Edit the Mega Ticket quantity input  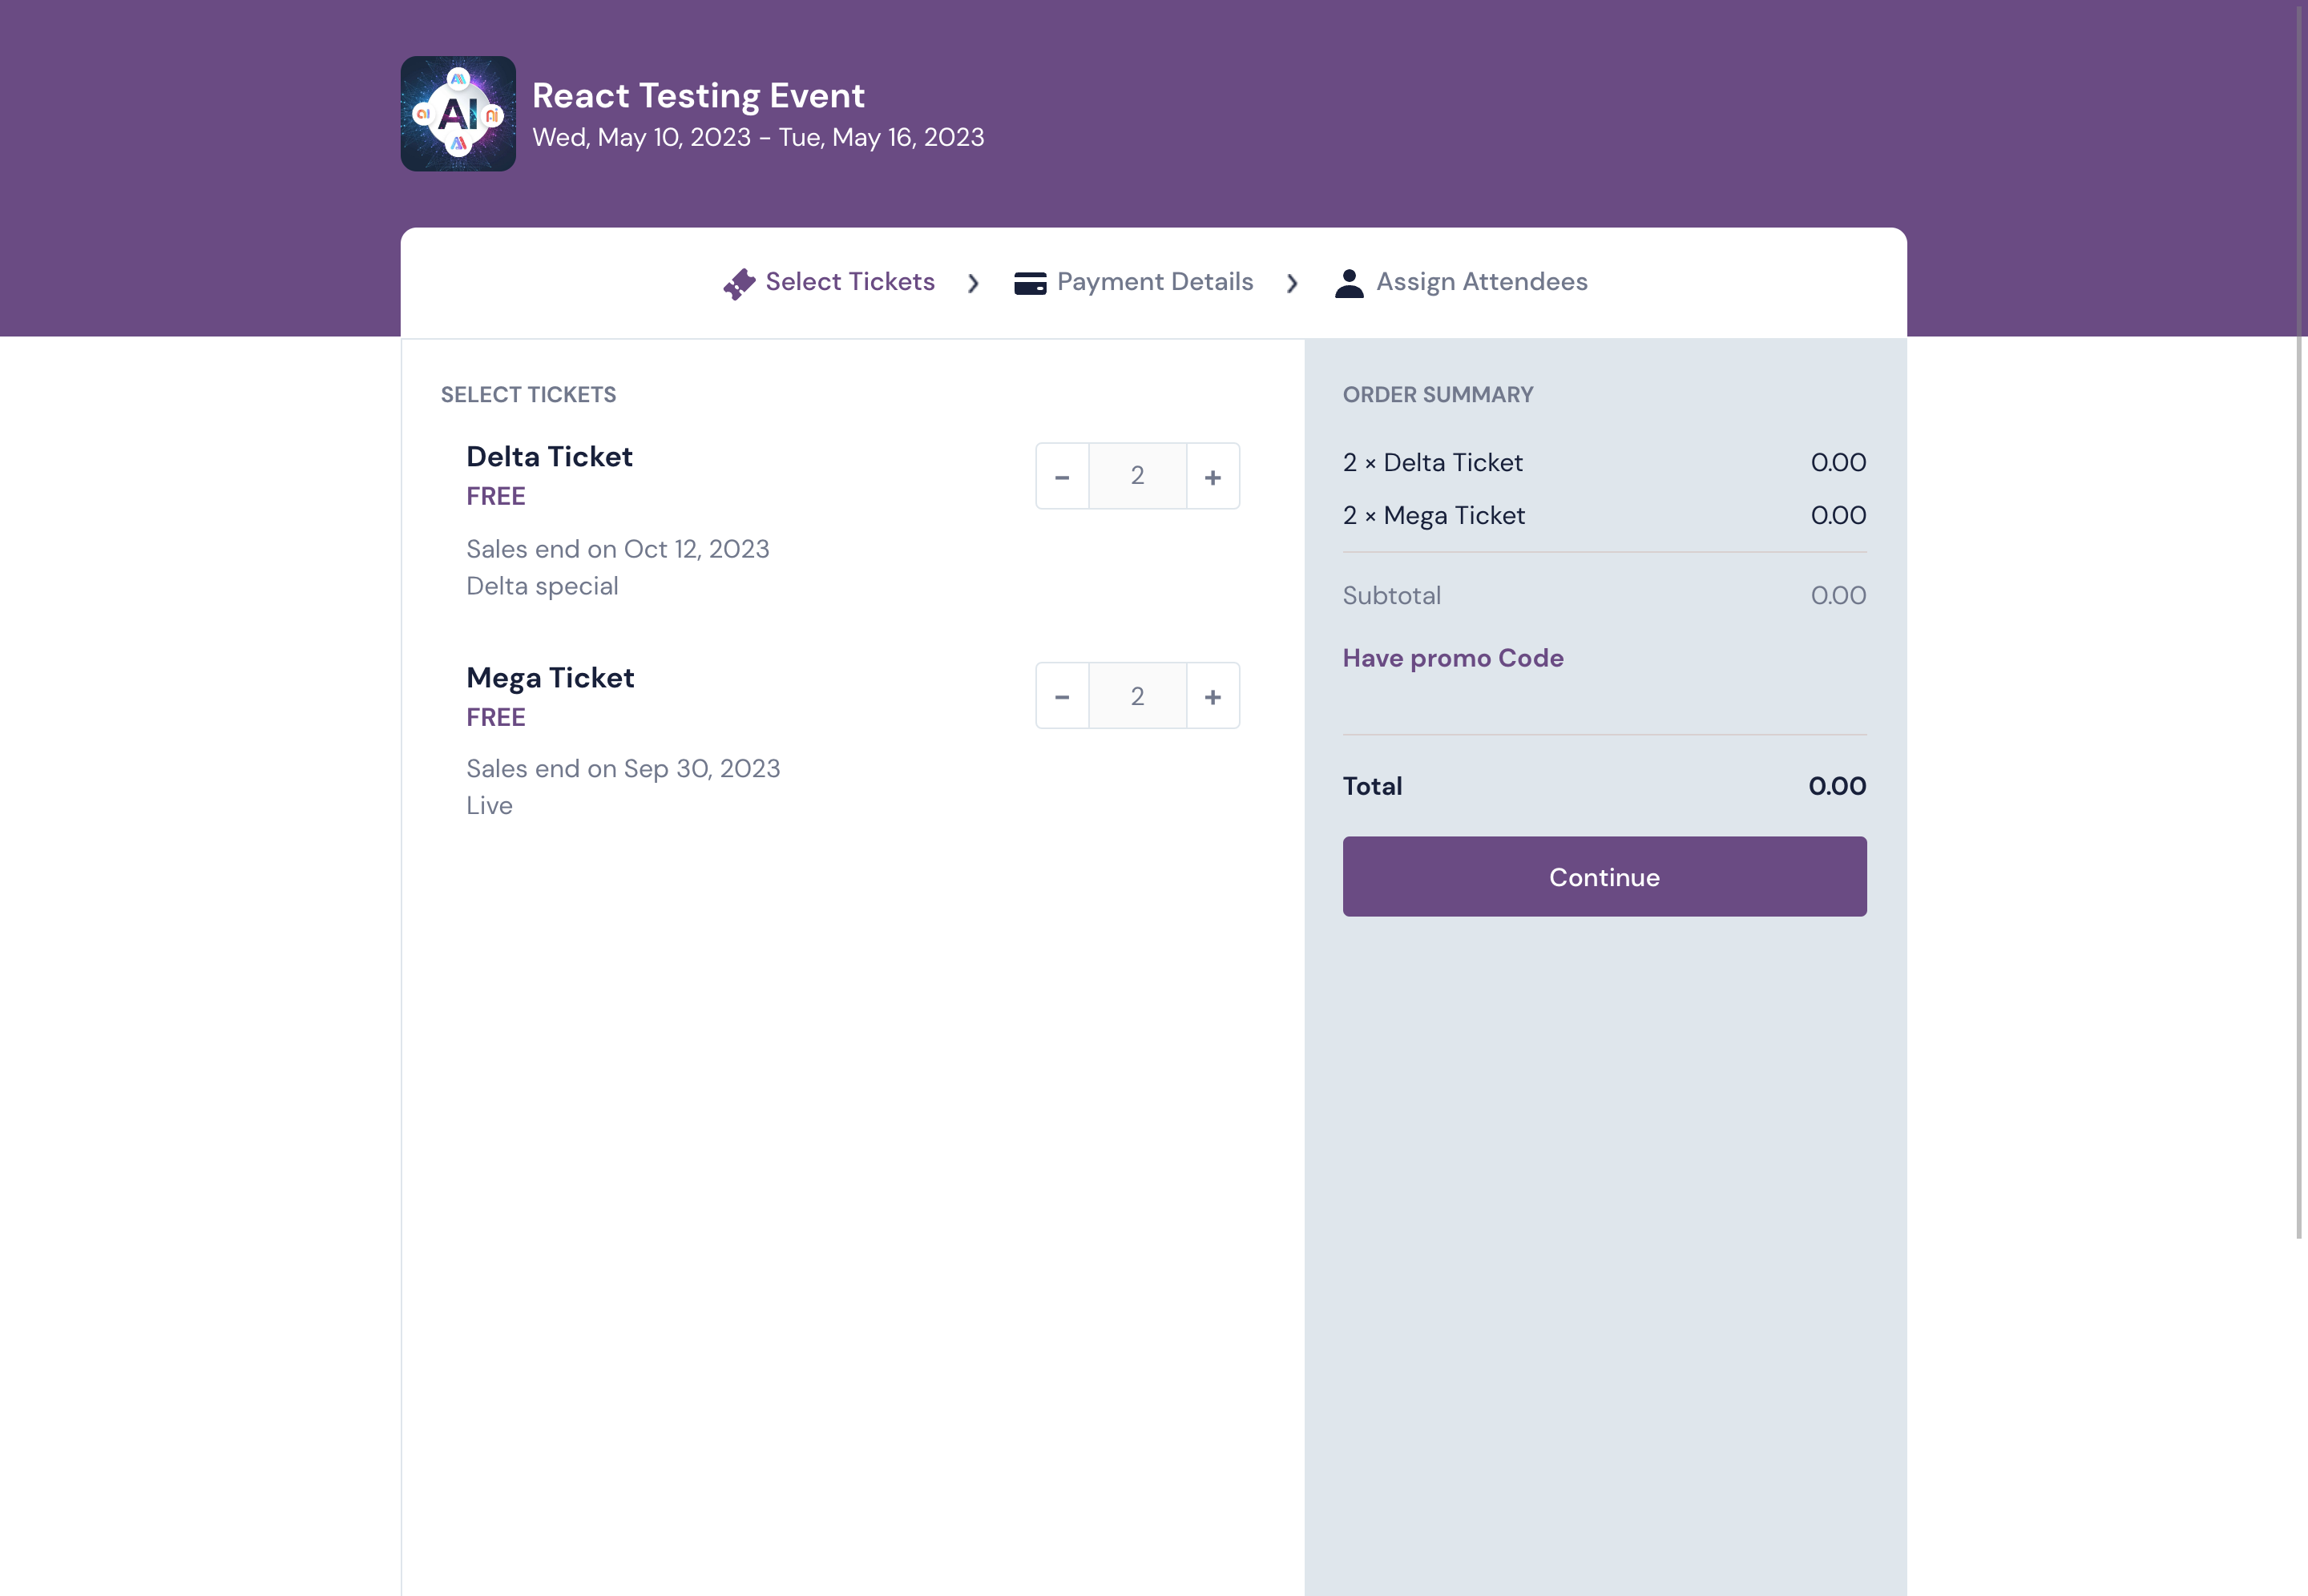tap(1136, 695)
